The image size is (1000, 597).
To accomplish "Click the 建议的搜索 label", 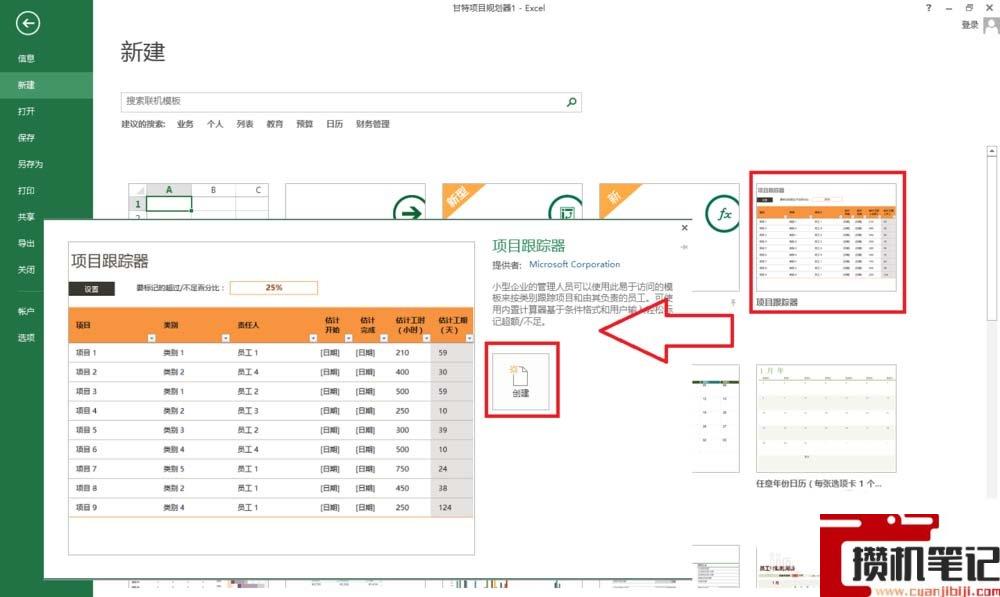I will [x=143, y=124].
